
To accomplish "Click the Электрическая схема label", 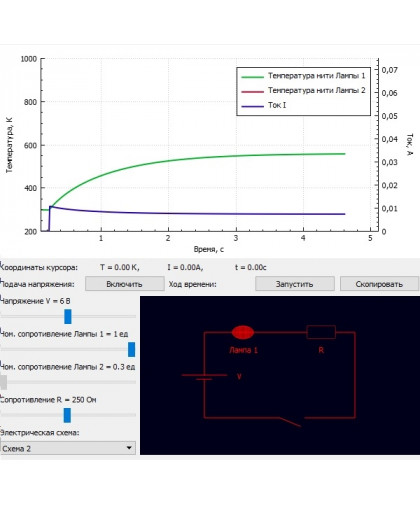I will [40, 433].
